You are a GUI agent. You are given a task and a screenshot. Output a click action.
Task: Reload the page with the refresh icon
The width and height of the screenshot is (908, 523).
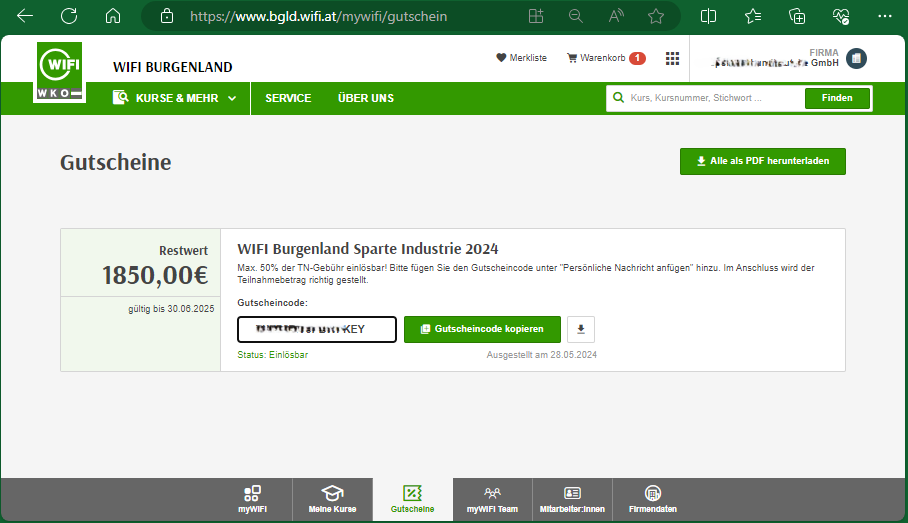69,16
